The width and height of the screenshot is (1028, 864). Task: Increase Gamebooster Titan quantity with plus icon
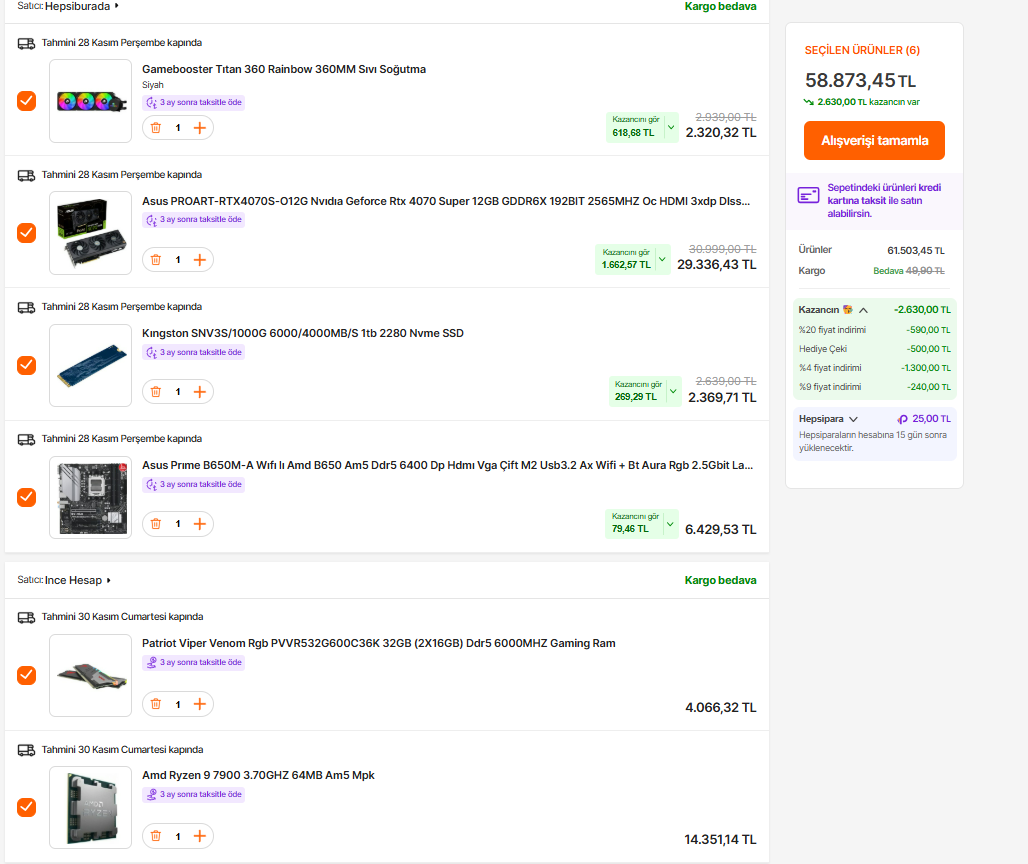pos(200,128)
